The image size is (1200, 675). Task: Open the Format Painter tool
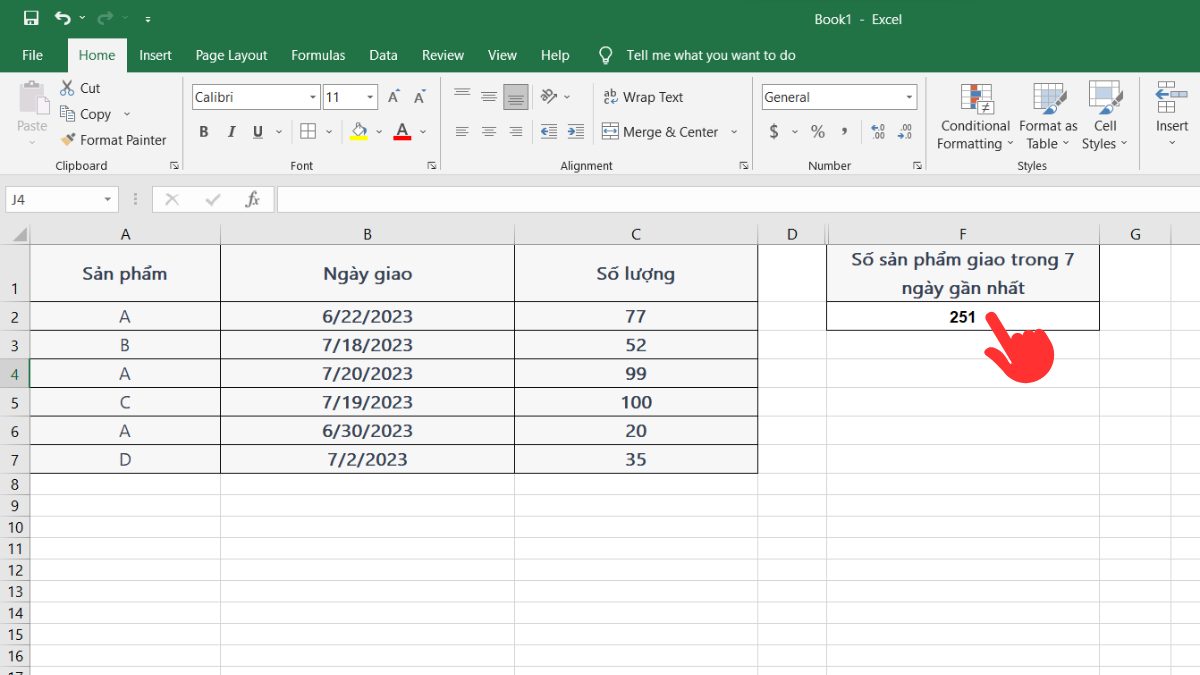tap(114, 140)
